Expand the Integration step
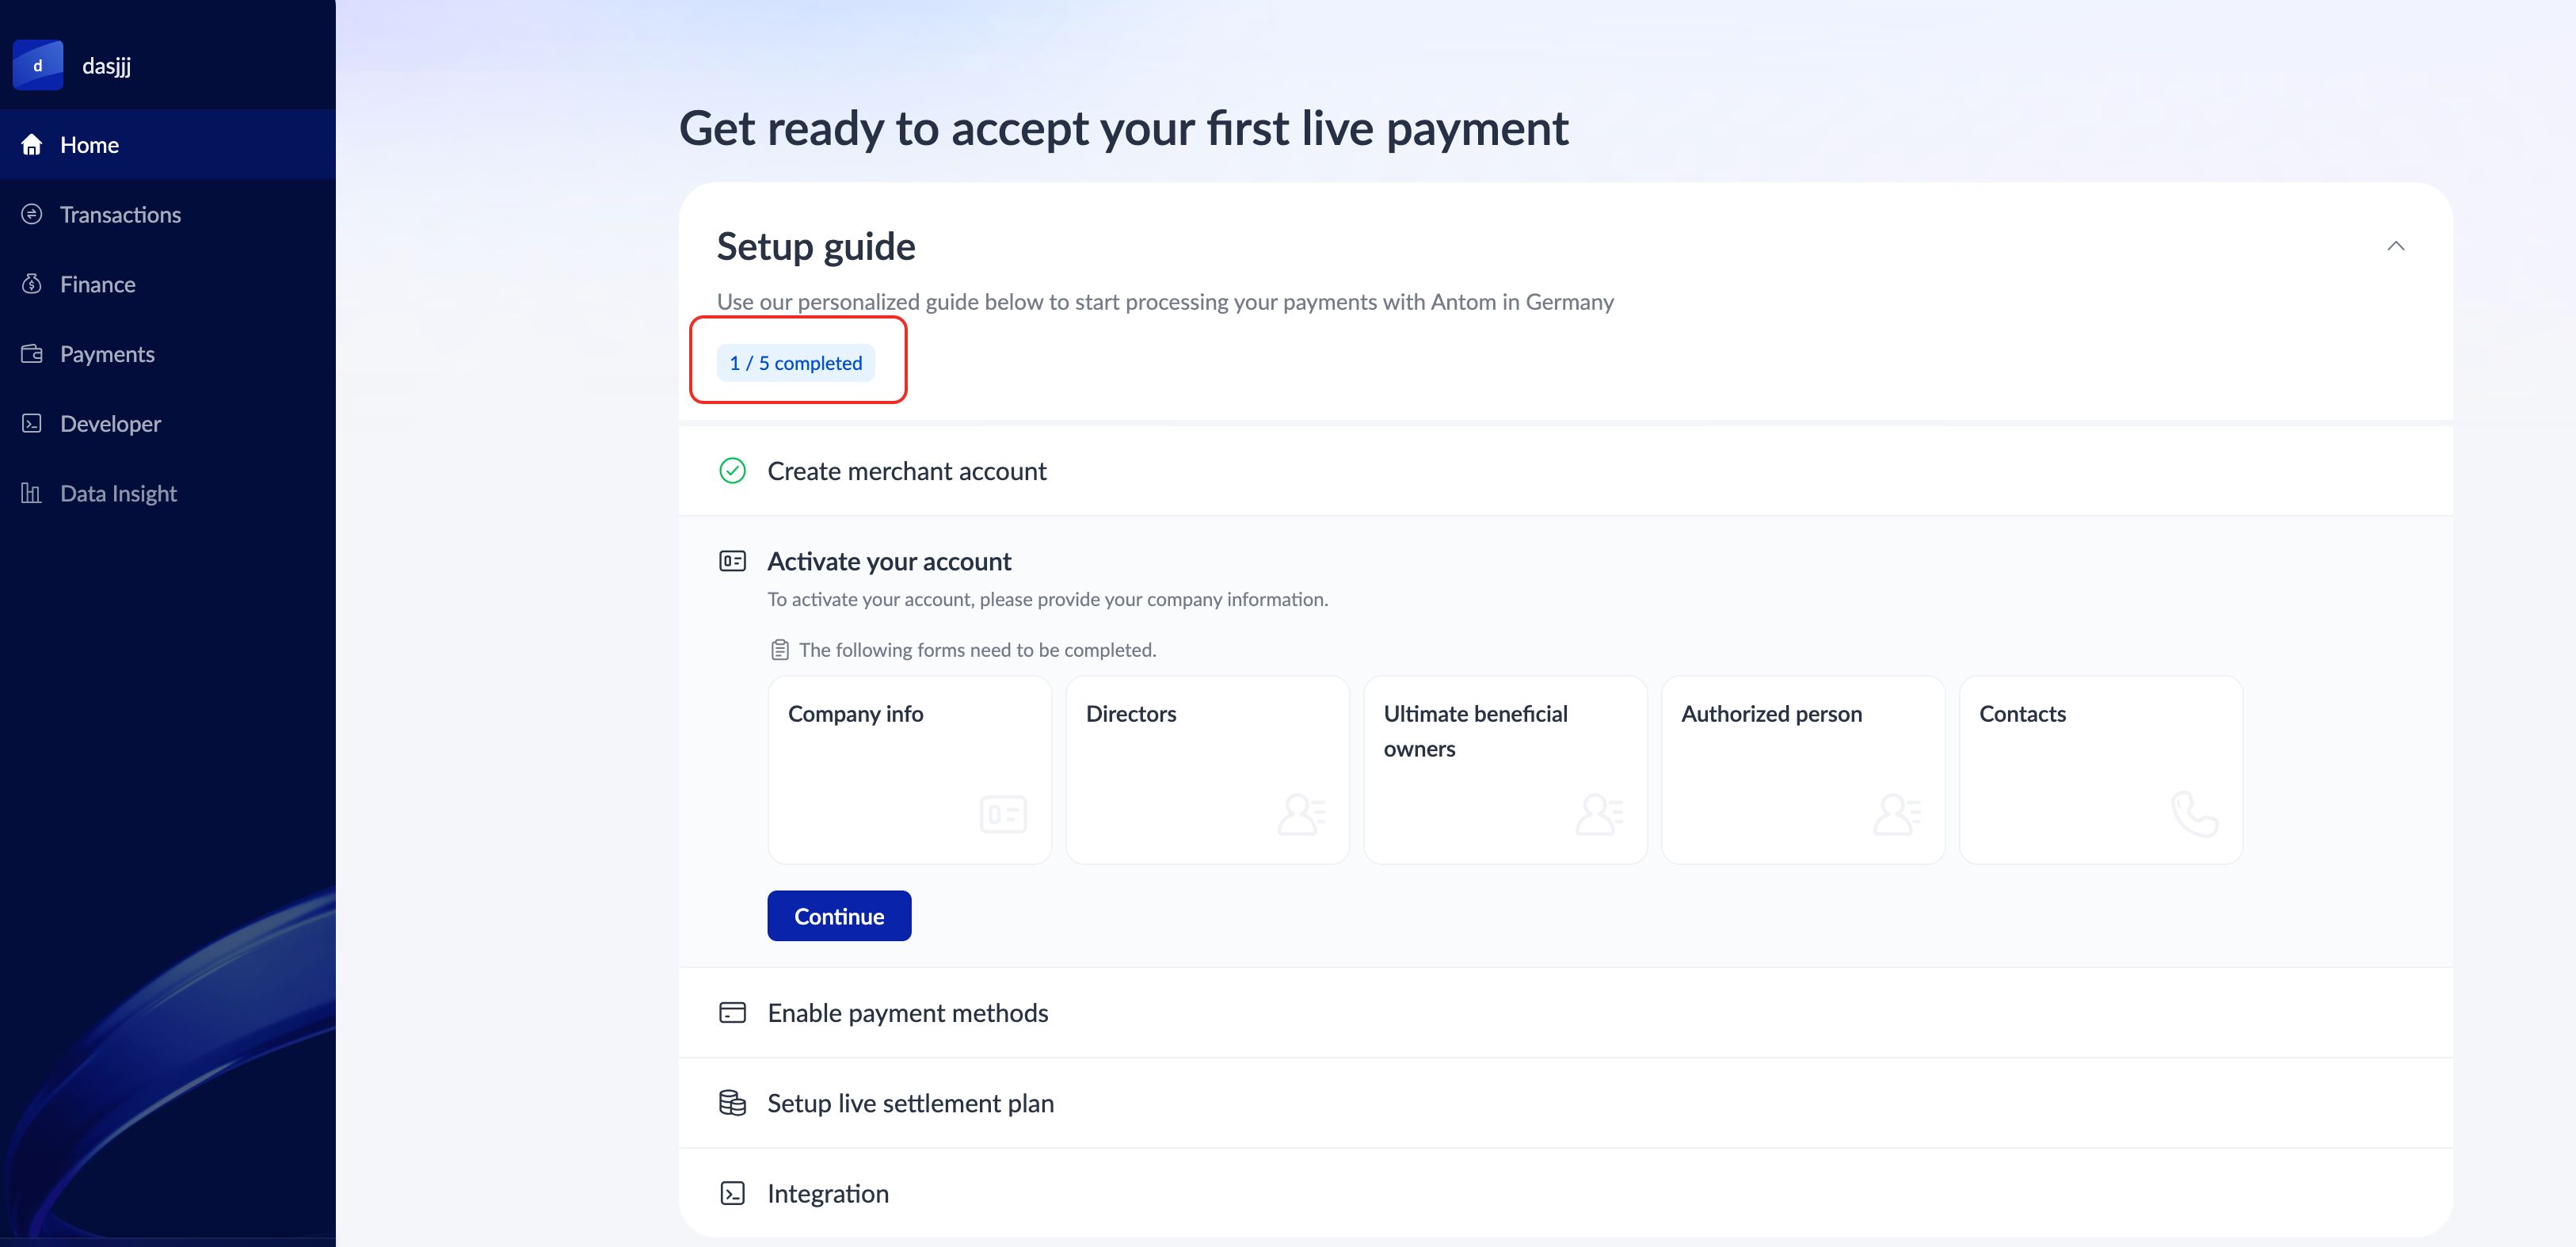Viewport: 2576px width, 1247px height. (827, 1193)
